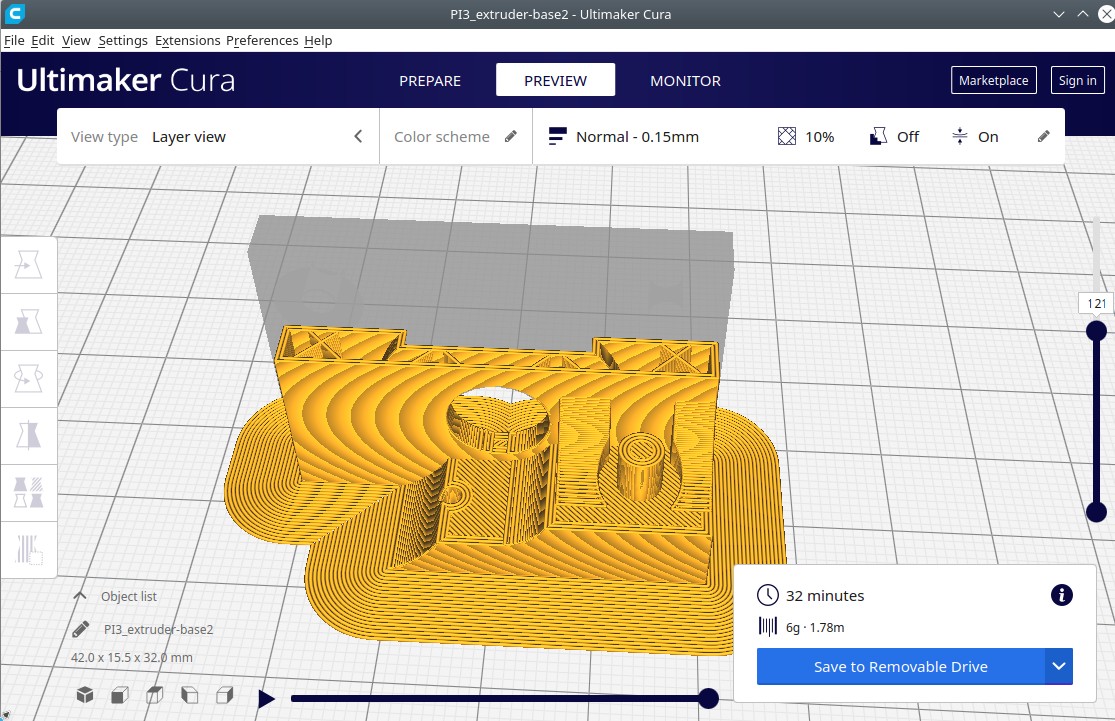Select the Rotate tool in left toolbar
Image resolution: width=1115 pixels, height=721 pixels.
click(28, 379)
